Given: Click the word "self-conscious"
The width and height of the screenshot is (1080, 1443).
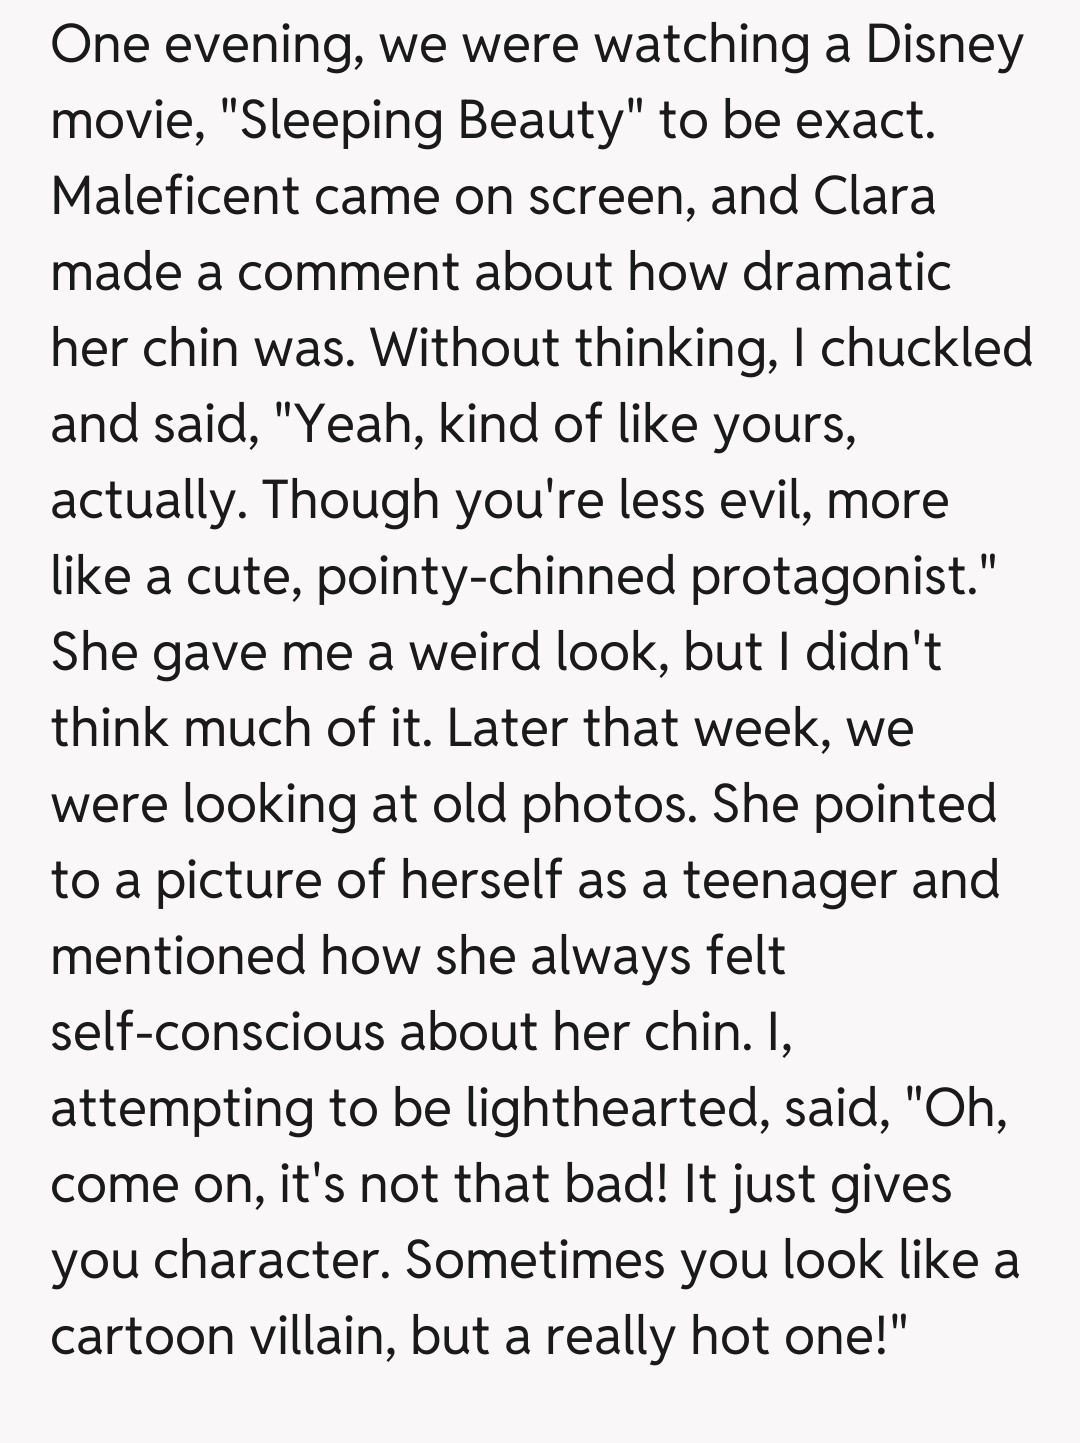Looking at the screenshot, I should pyautogui.click(x=217, y=1031).
